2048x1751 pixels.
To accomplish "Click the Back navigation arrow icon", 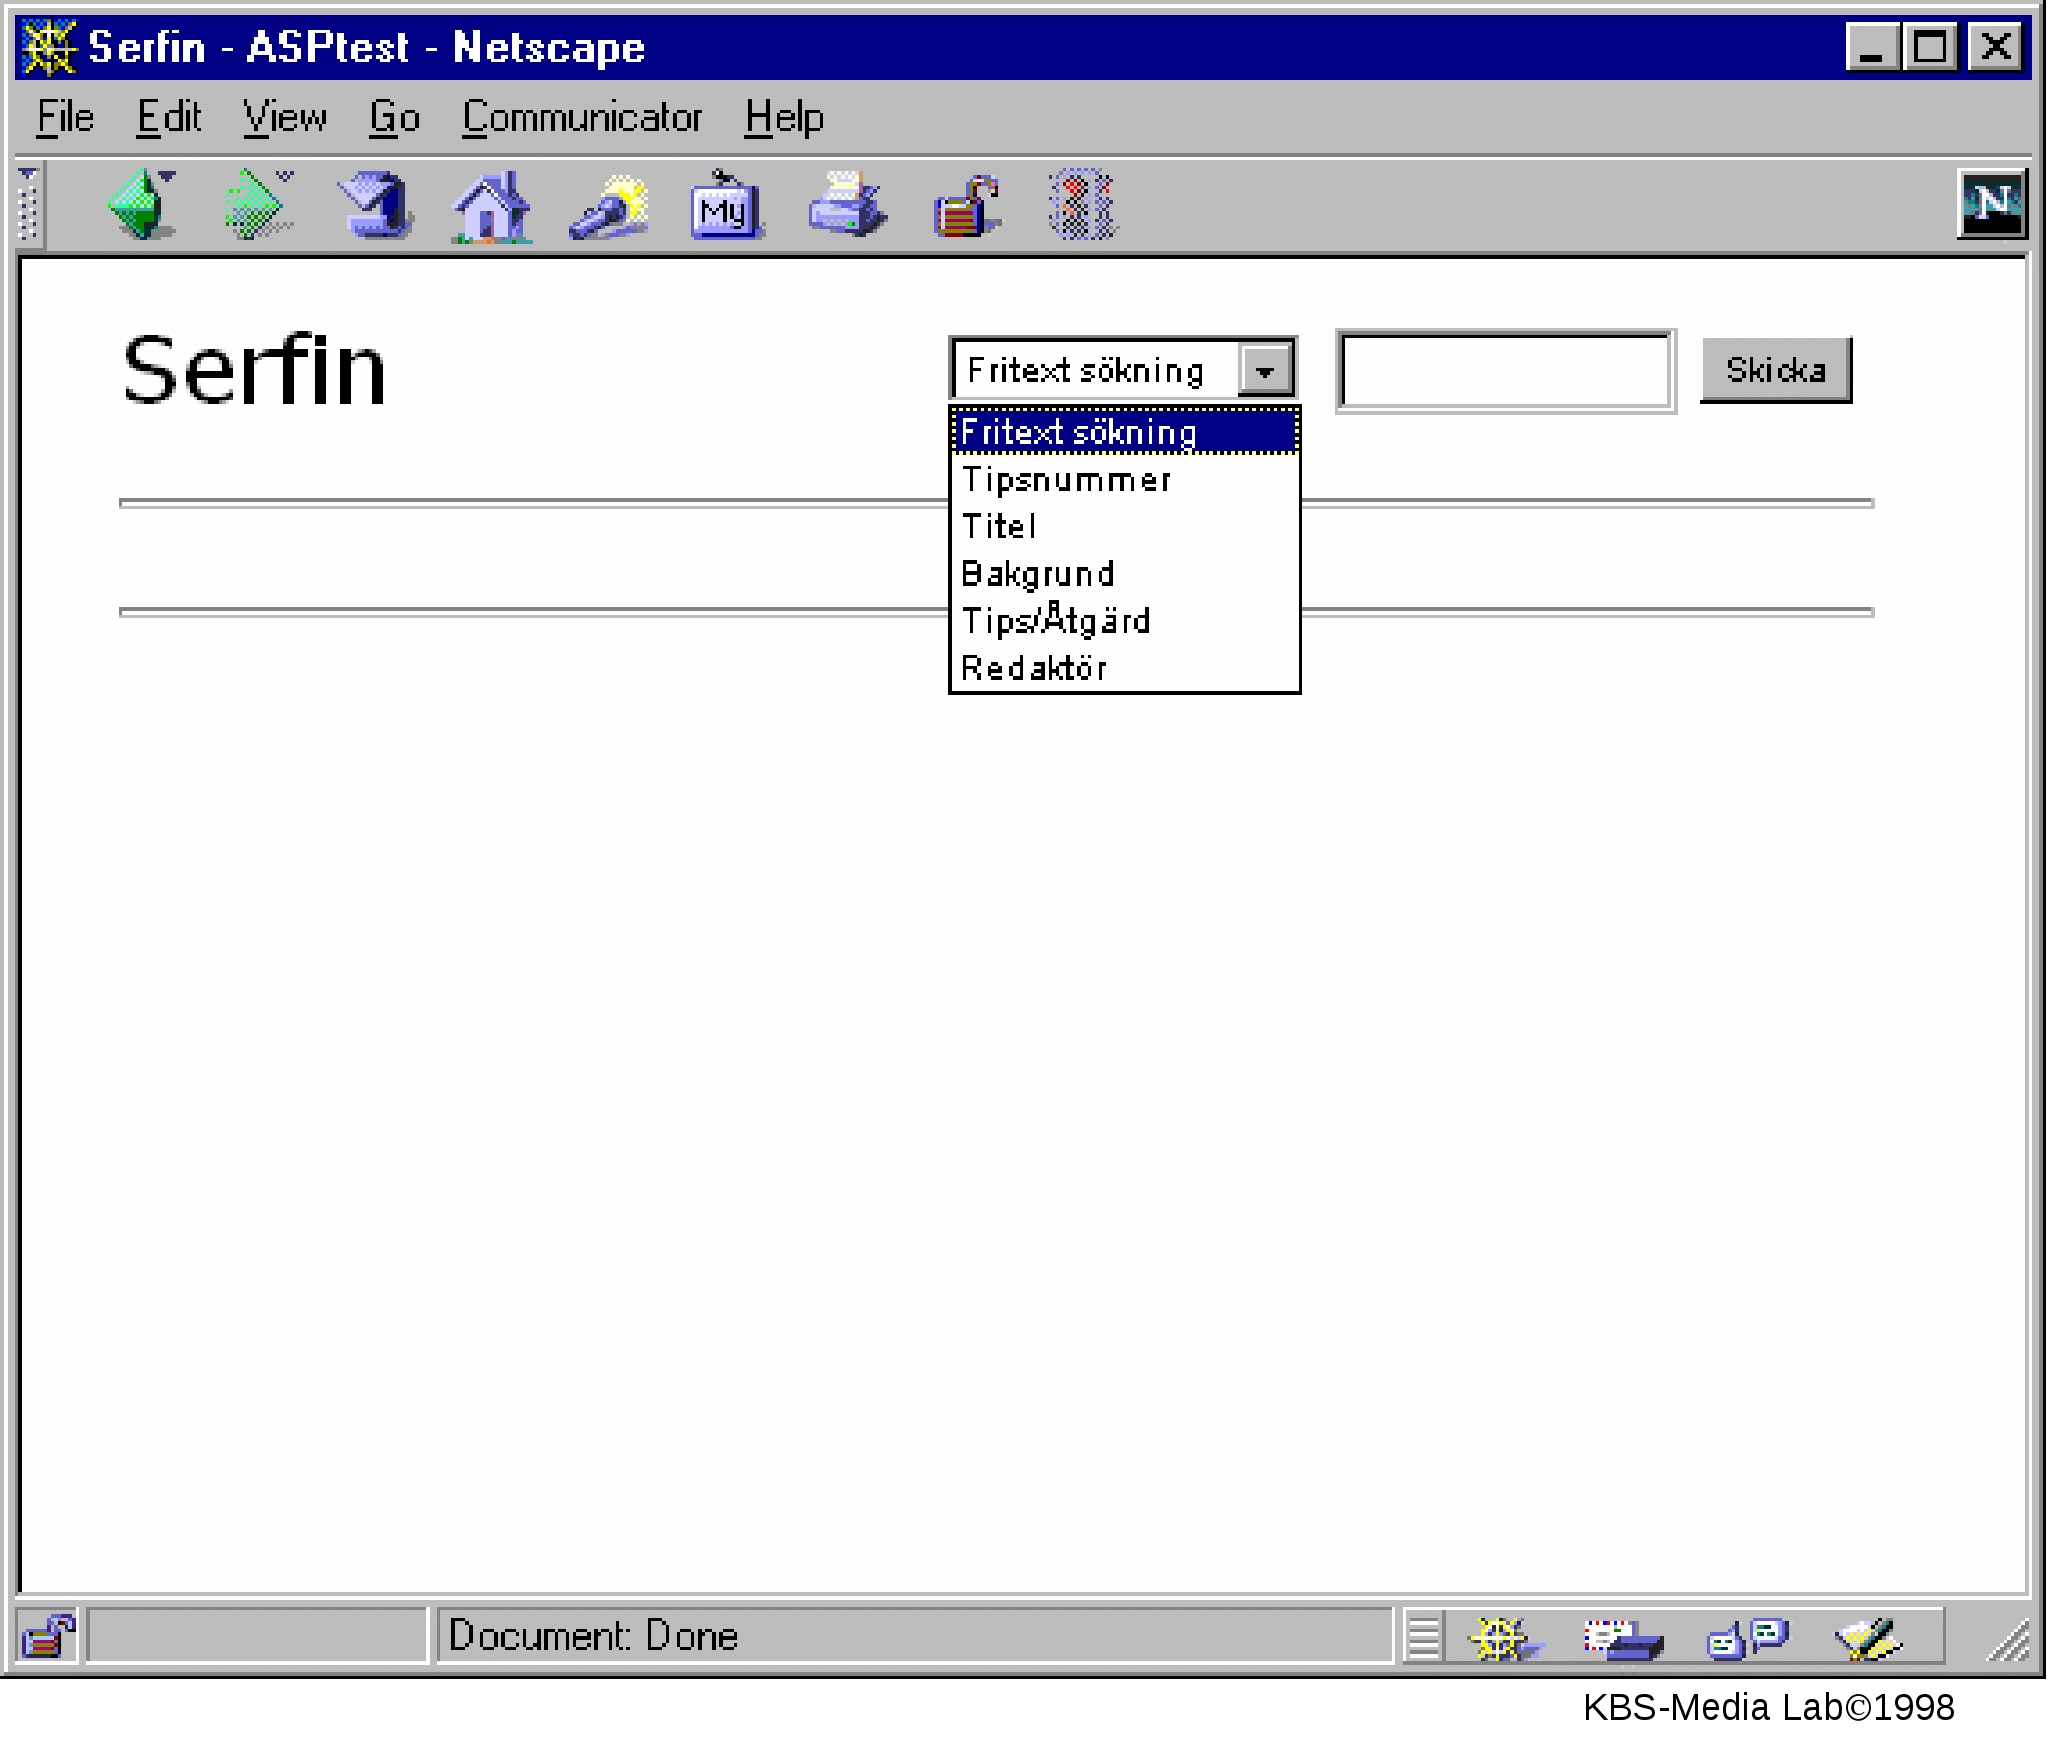I will (141, 204).
